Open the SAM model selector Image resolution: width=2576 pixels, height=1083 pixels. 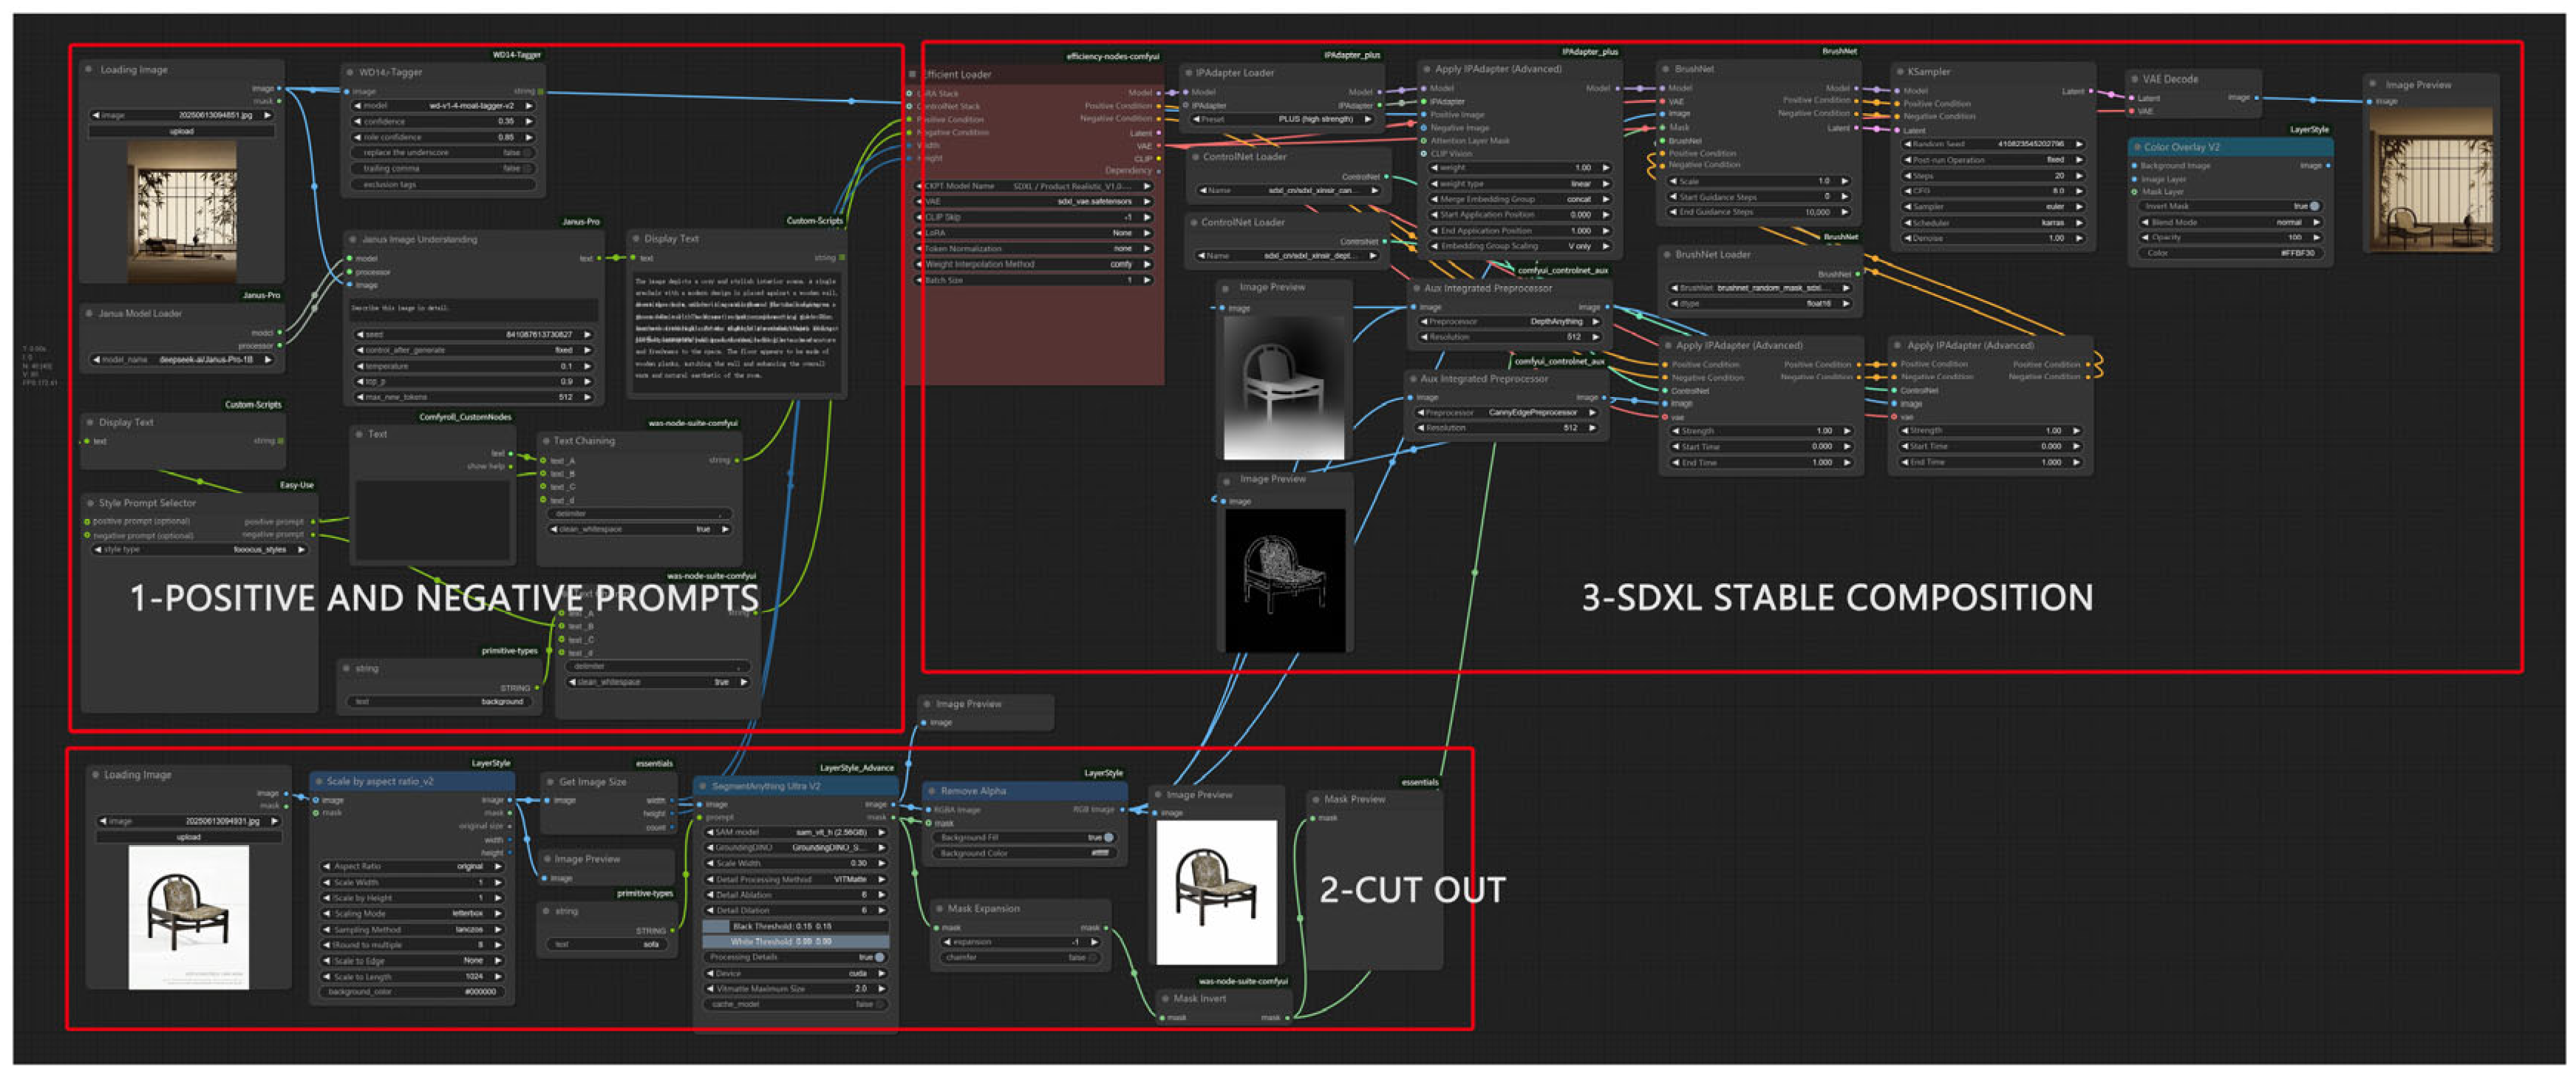796,832
